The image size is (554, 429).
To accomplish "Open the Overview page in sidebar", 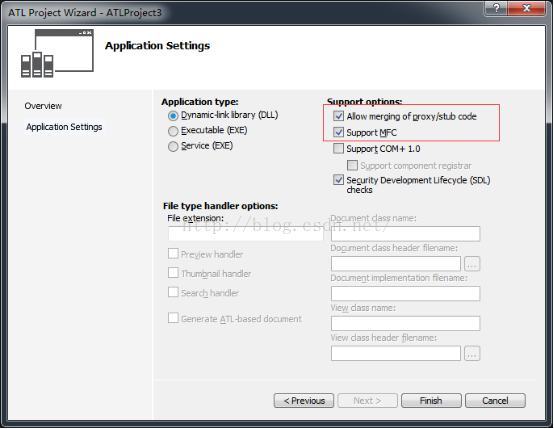I will [43, 106].
